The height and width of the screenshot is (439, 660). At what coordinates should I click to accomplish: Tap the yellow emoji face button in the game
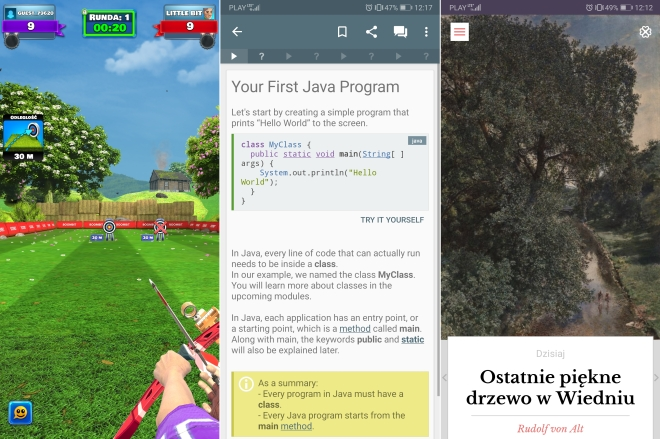coord(19,412)
